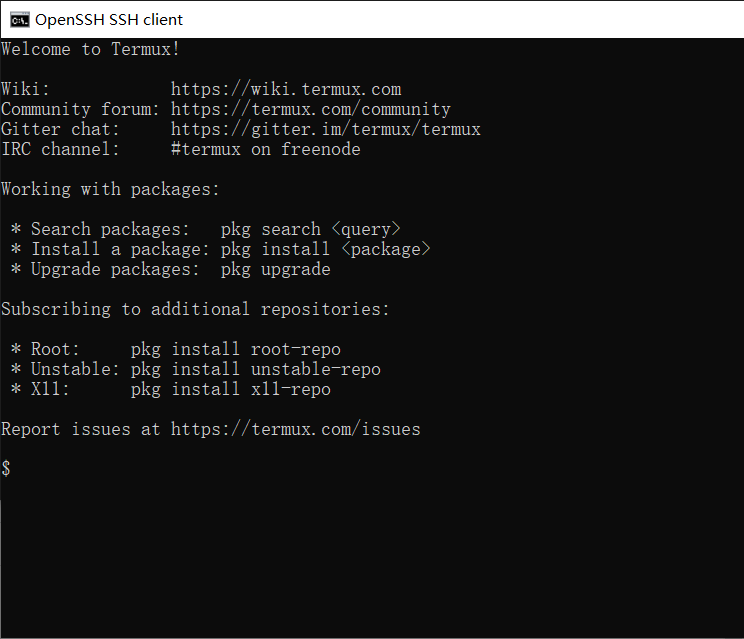The width and height of the screenshot is (744, 639).
Task: Click the gitter.im/termux/termux chat URL
Action: pos(326,129)
